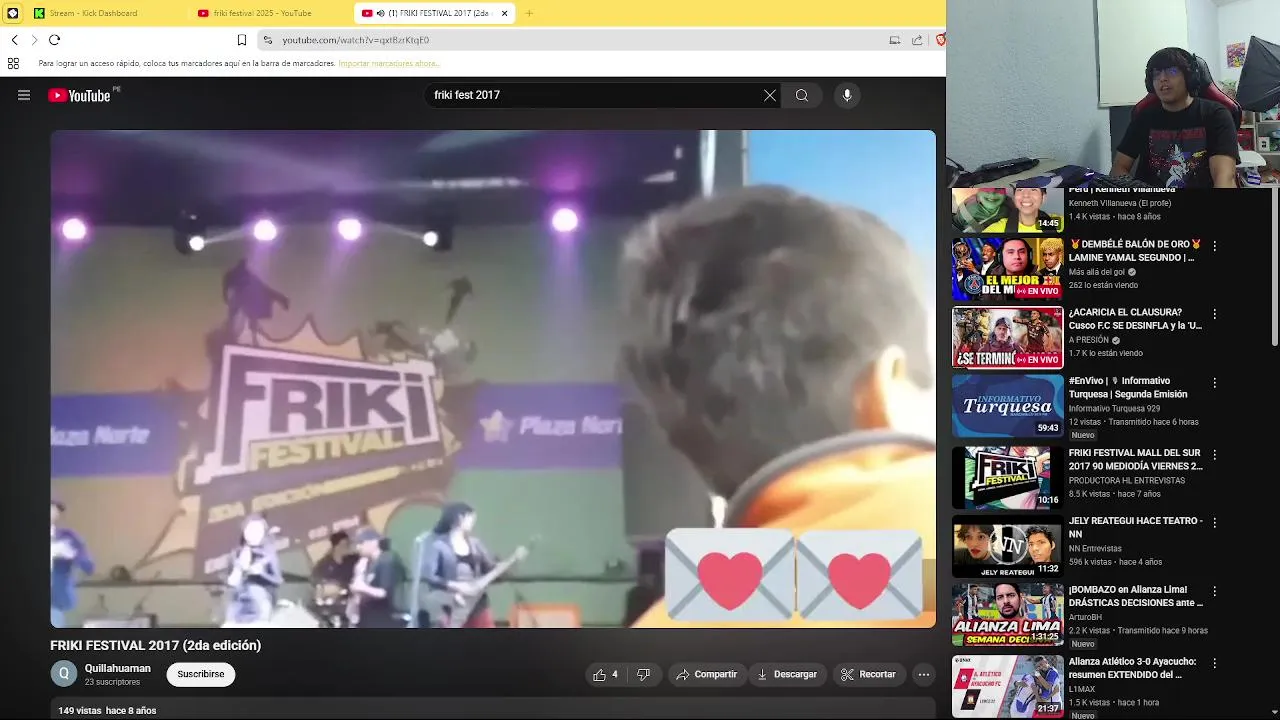Open more actions ellipsis next to Recortar
This screenshot has height=720, width=1280.
click(924, 674)
